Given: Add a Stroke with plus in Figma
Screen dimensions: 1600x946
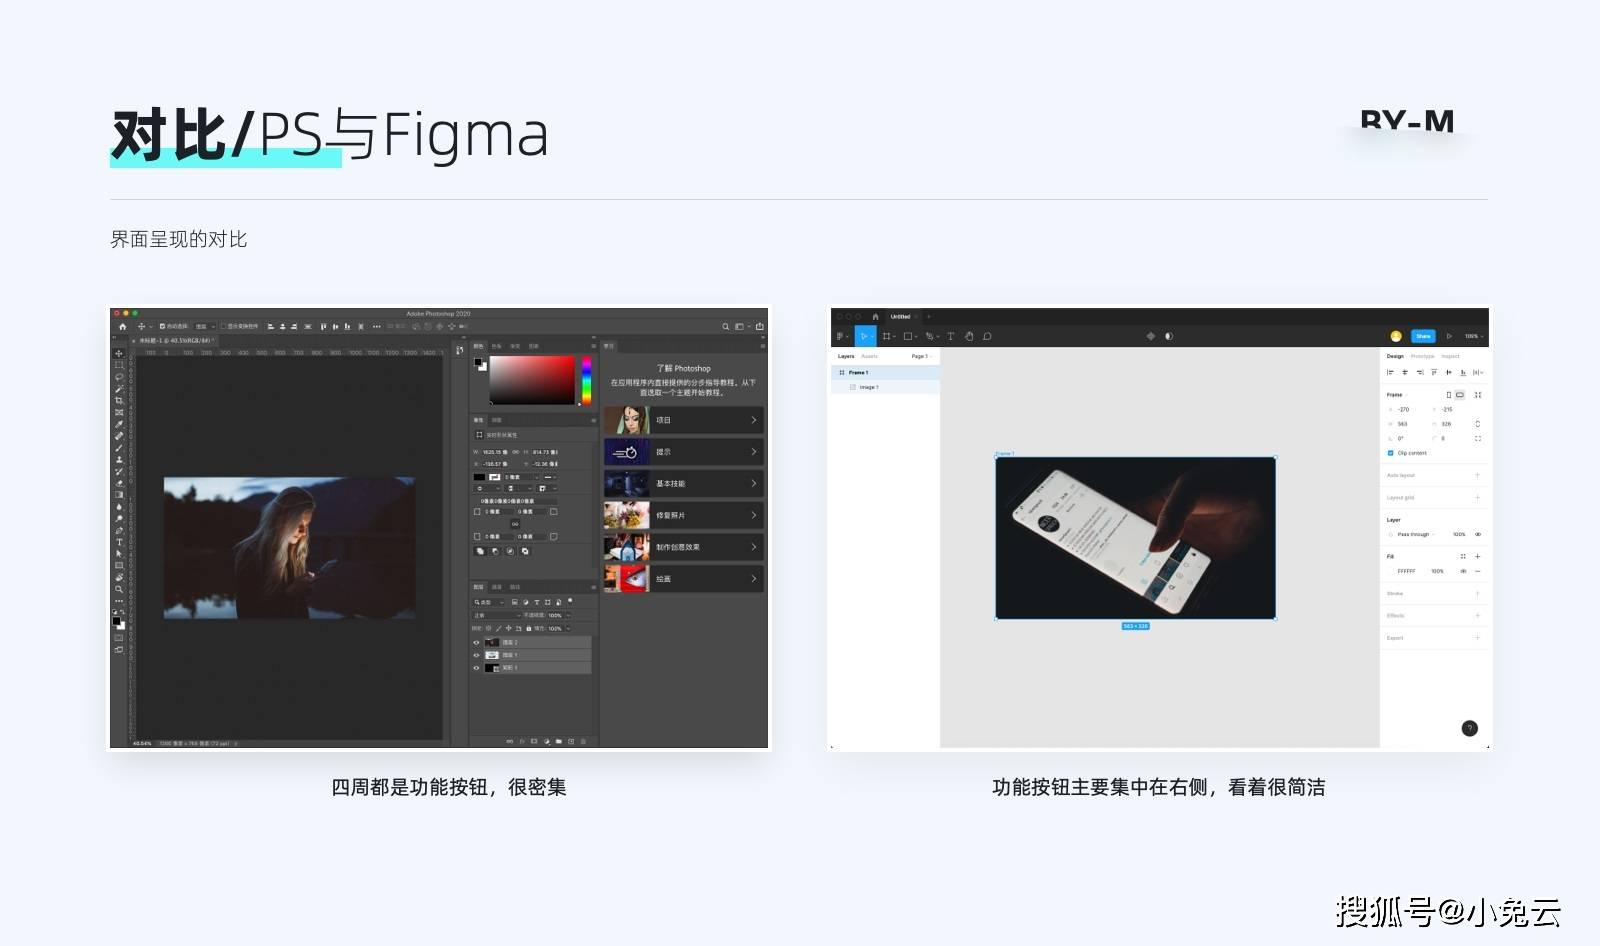Looking at the screenshot, I should tap(1477, 593).
